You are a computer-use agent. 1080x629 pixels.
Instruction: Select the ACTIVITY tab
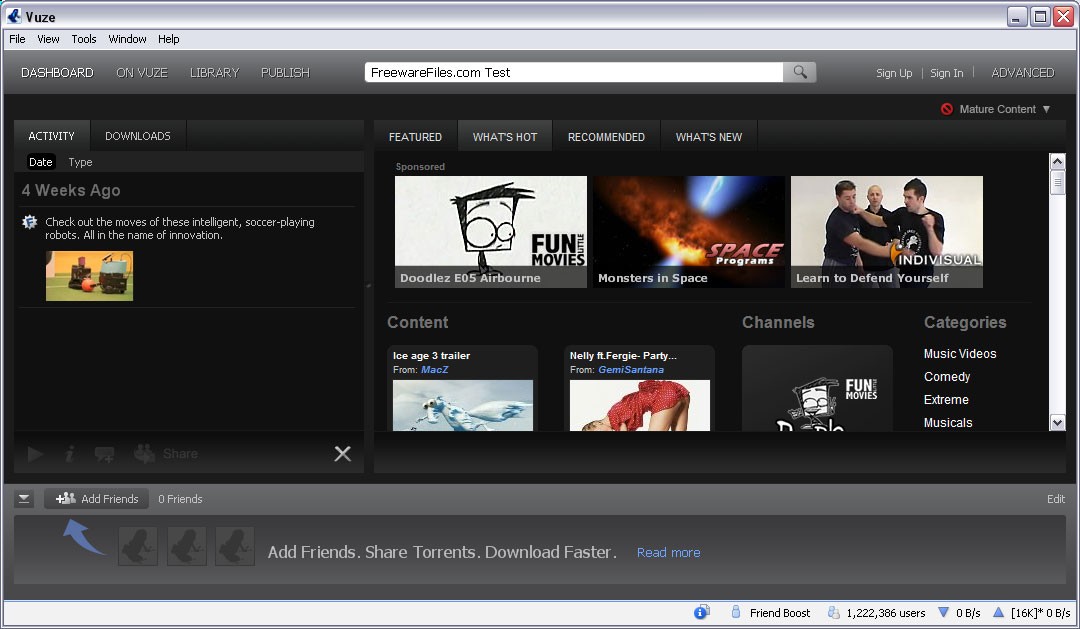point(52,136)
